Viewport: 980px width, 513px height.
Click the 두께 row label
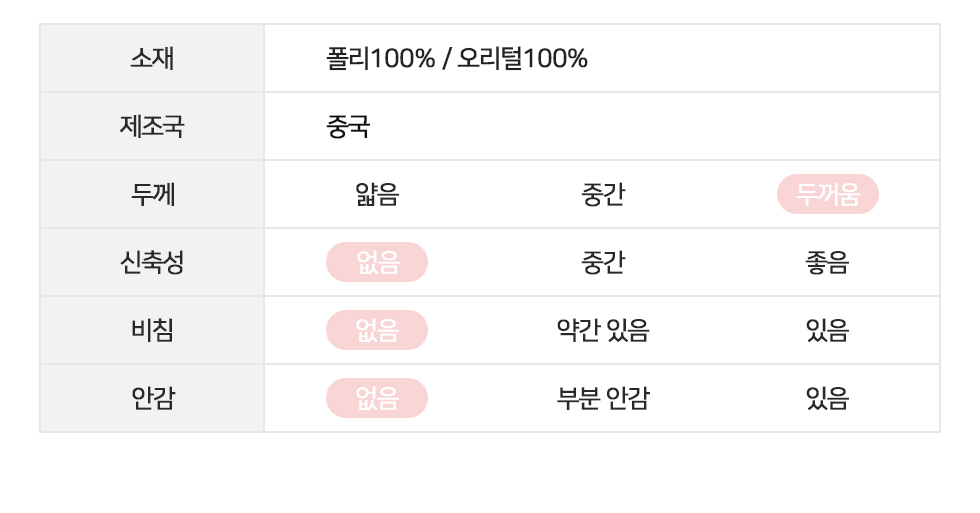[x=152, y=194]
